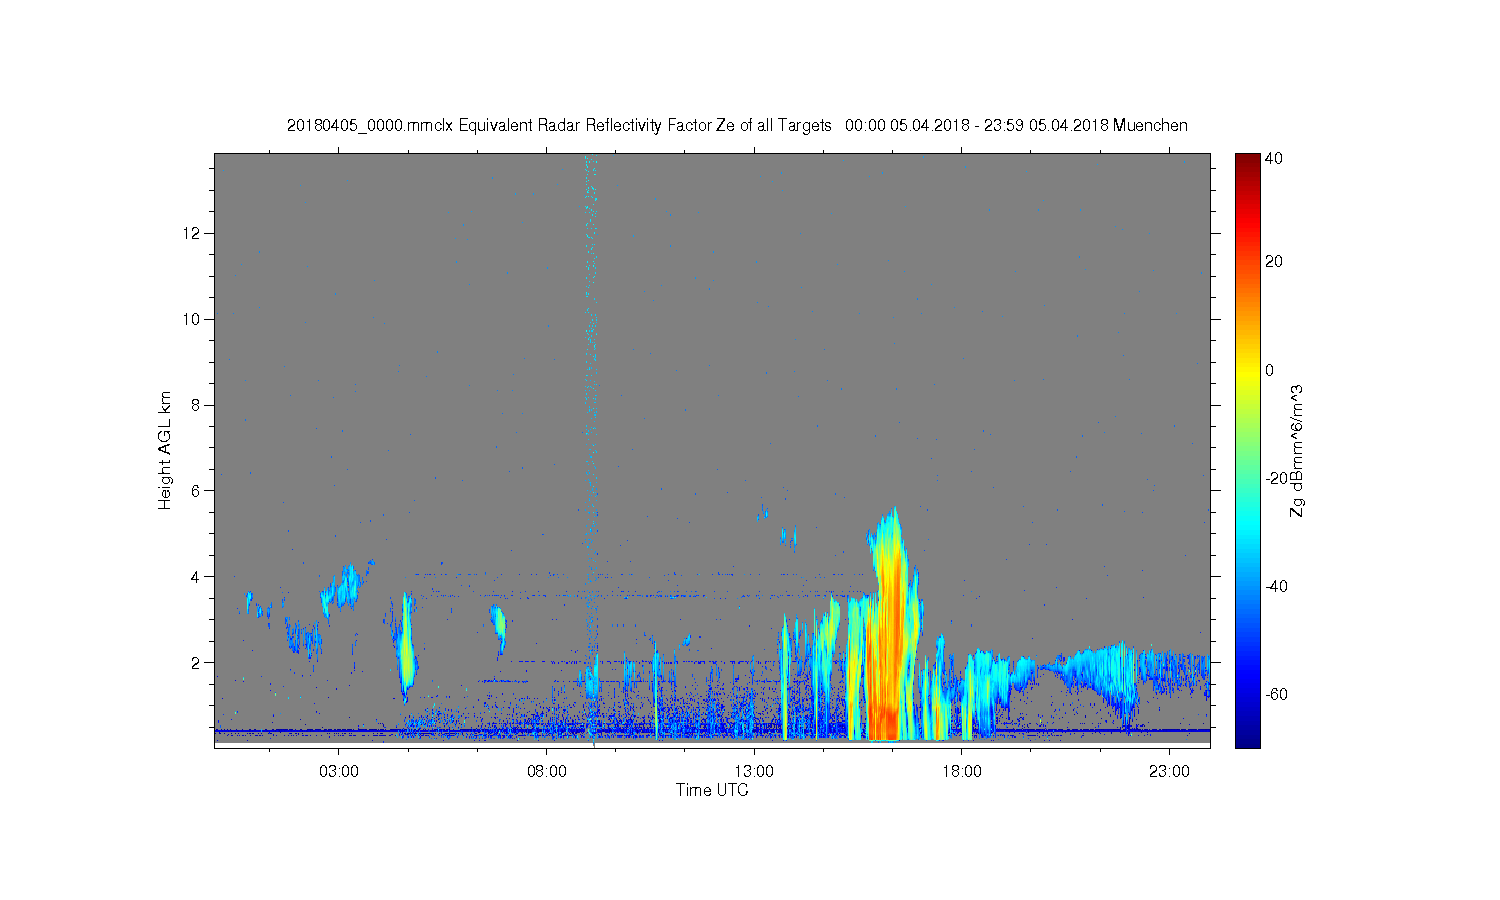Image resolution: width=1500 pixels, height=900 pixels.
Task: Click the colorbar label '-20'
Action: [x=1275, y=478]
